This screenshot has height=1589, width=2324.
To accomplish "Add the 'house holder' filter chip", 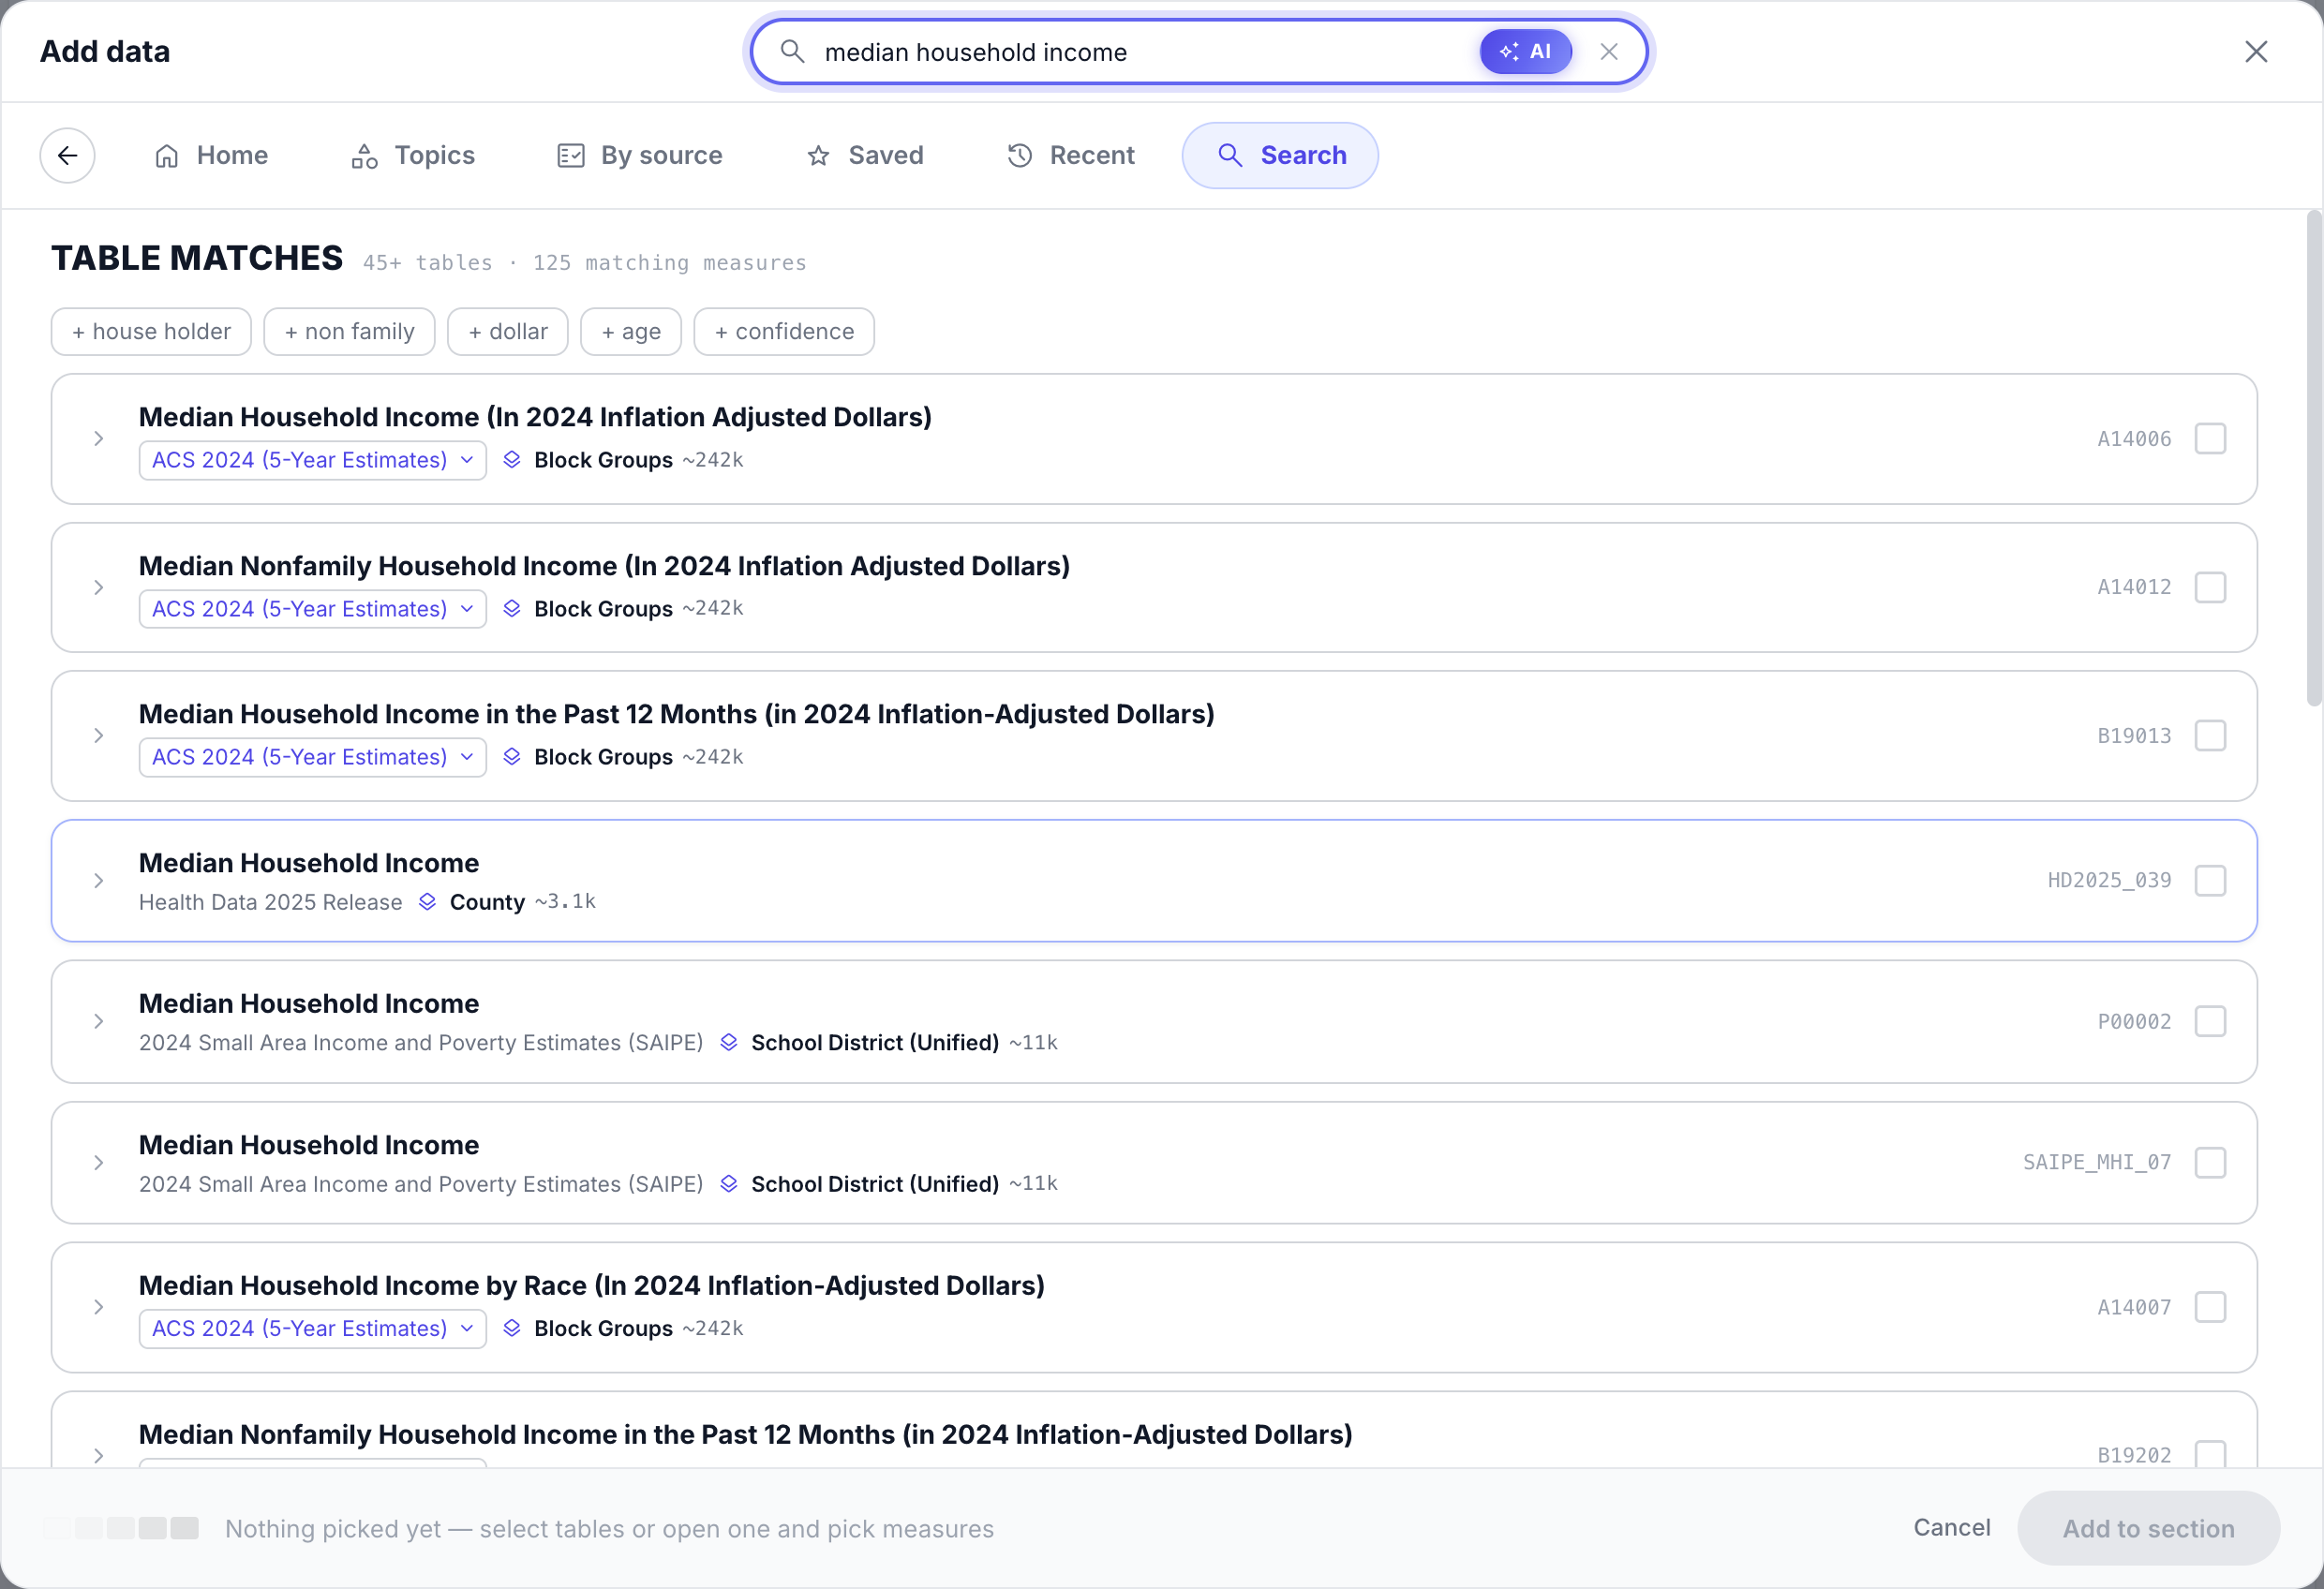I will 151,331.
